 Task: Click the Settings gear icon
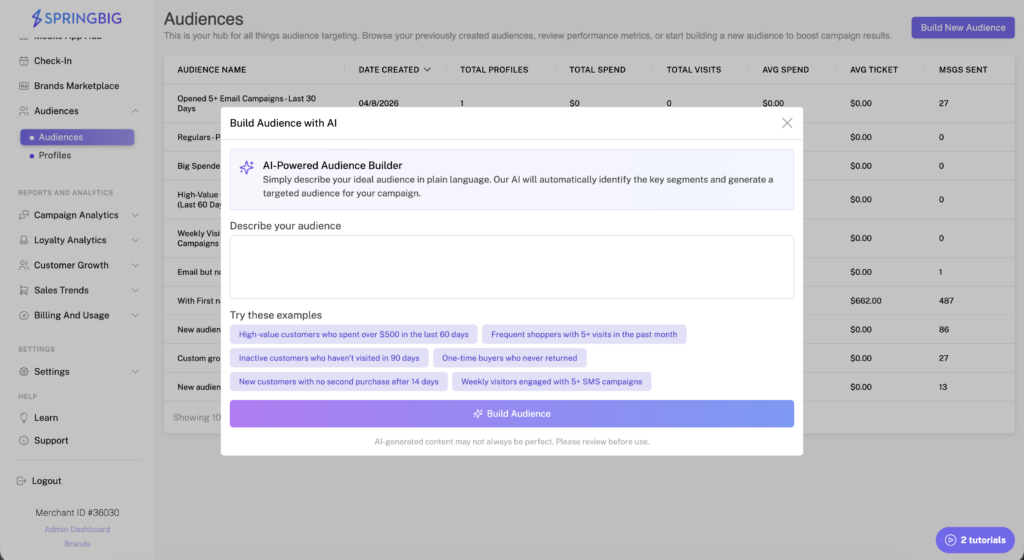coord(24,372)
